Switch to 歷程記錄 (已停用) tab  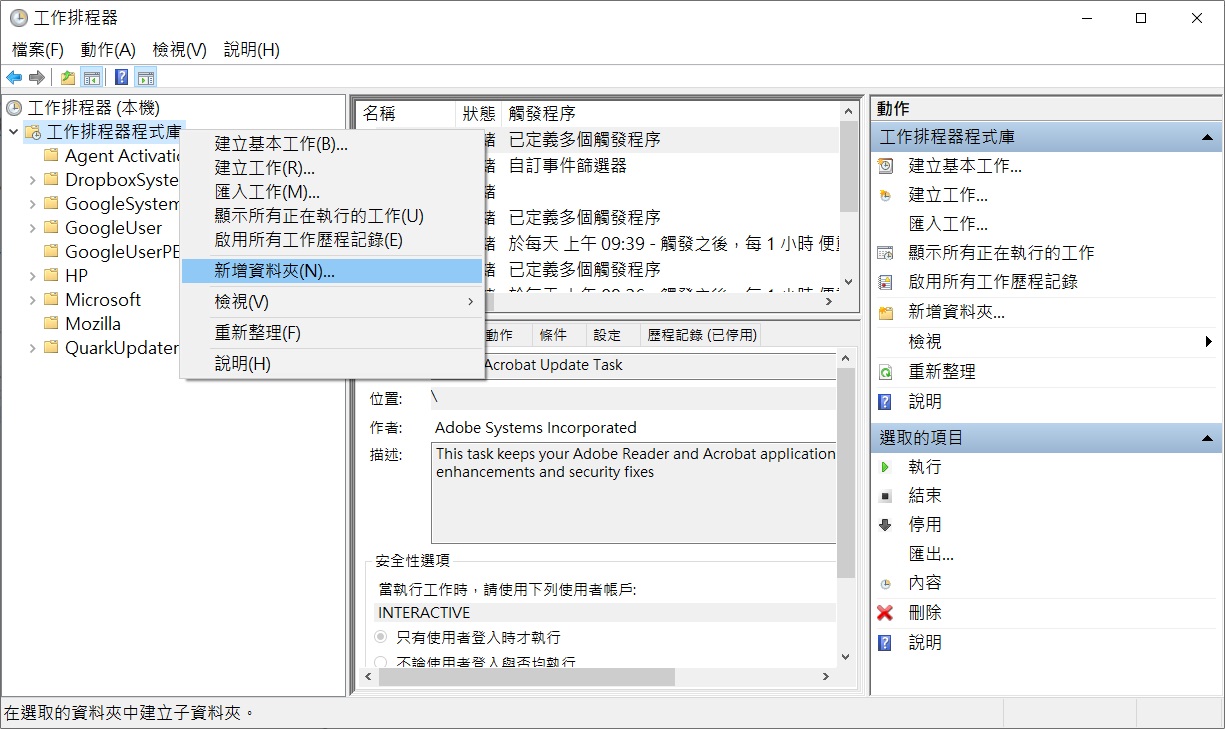tap(702, 335)
